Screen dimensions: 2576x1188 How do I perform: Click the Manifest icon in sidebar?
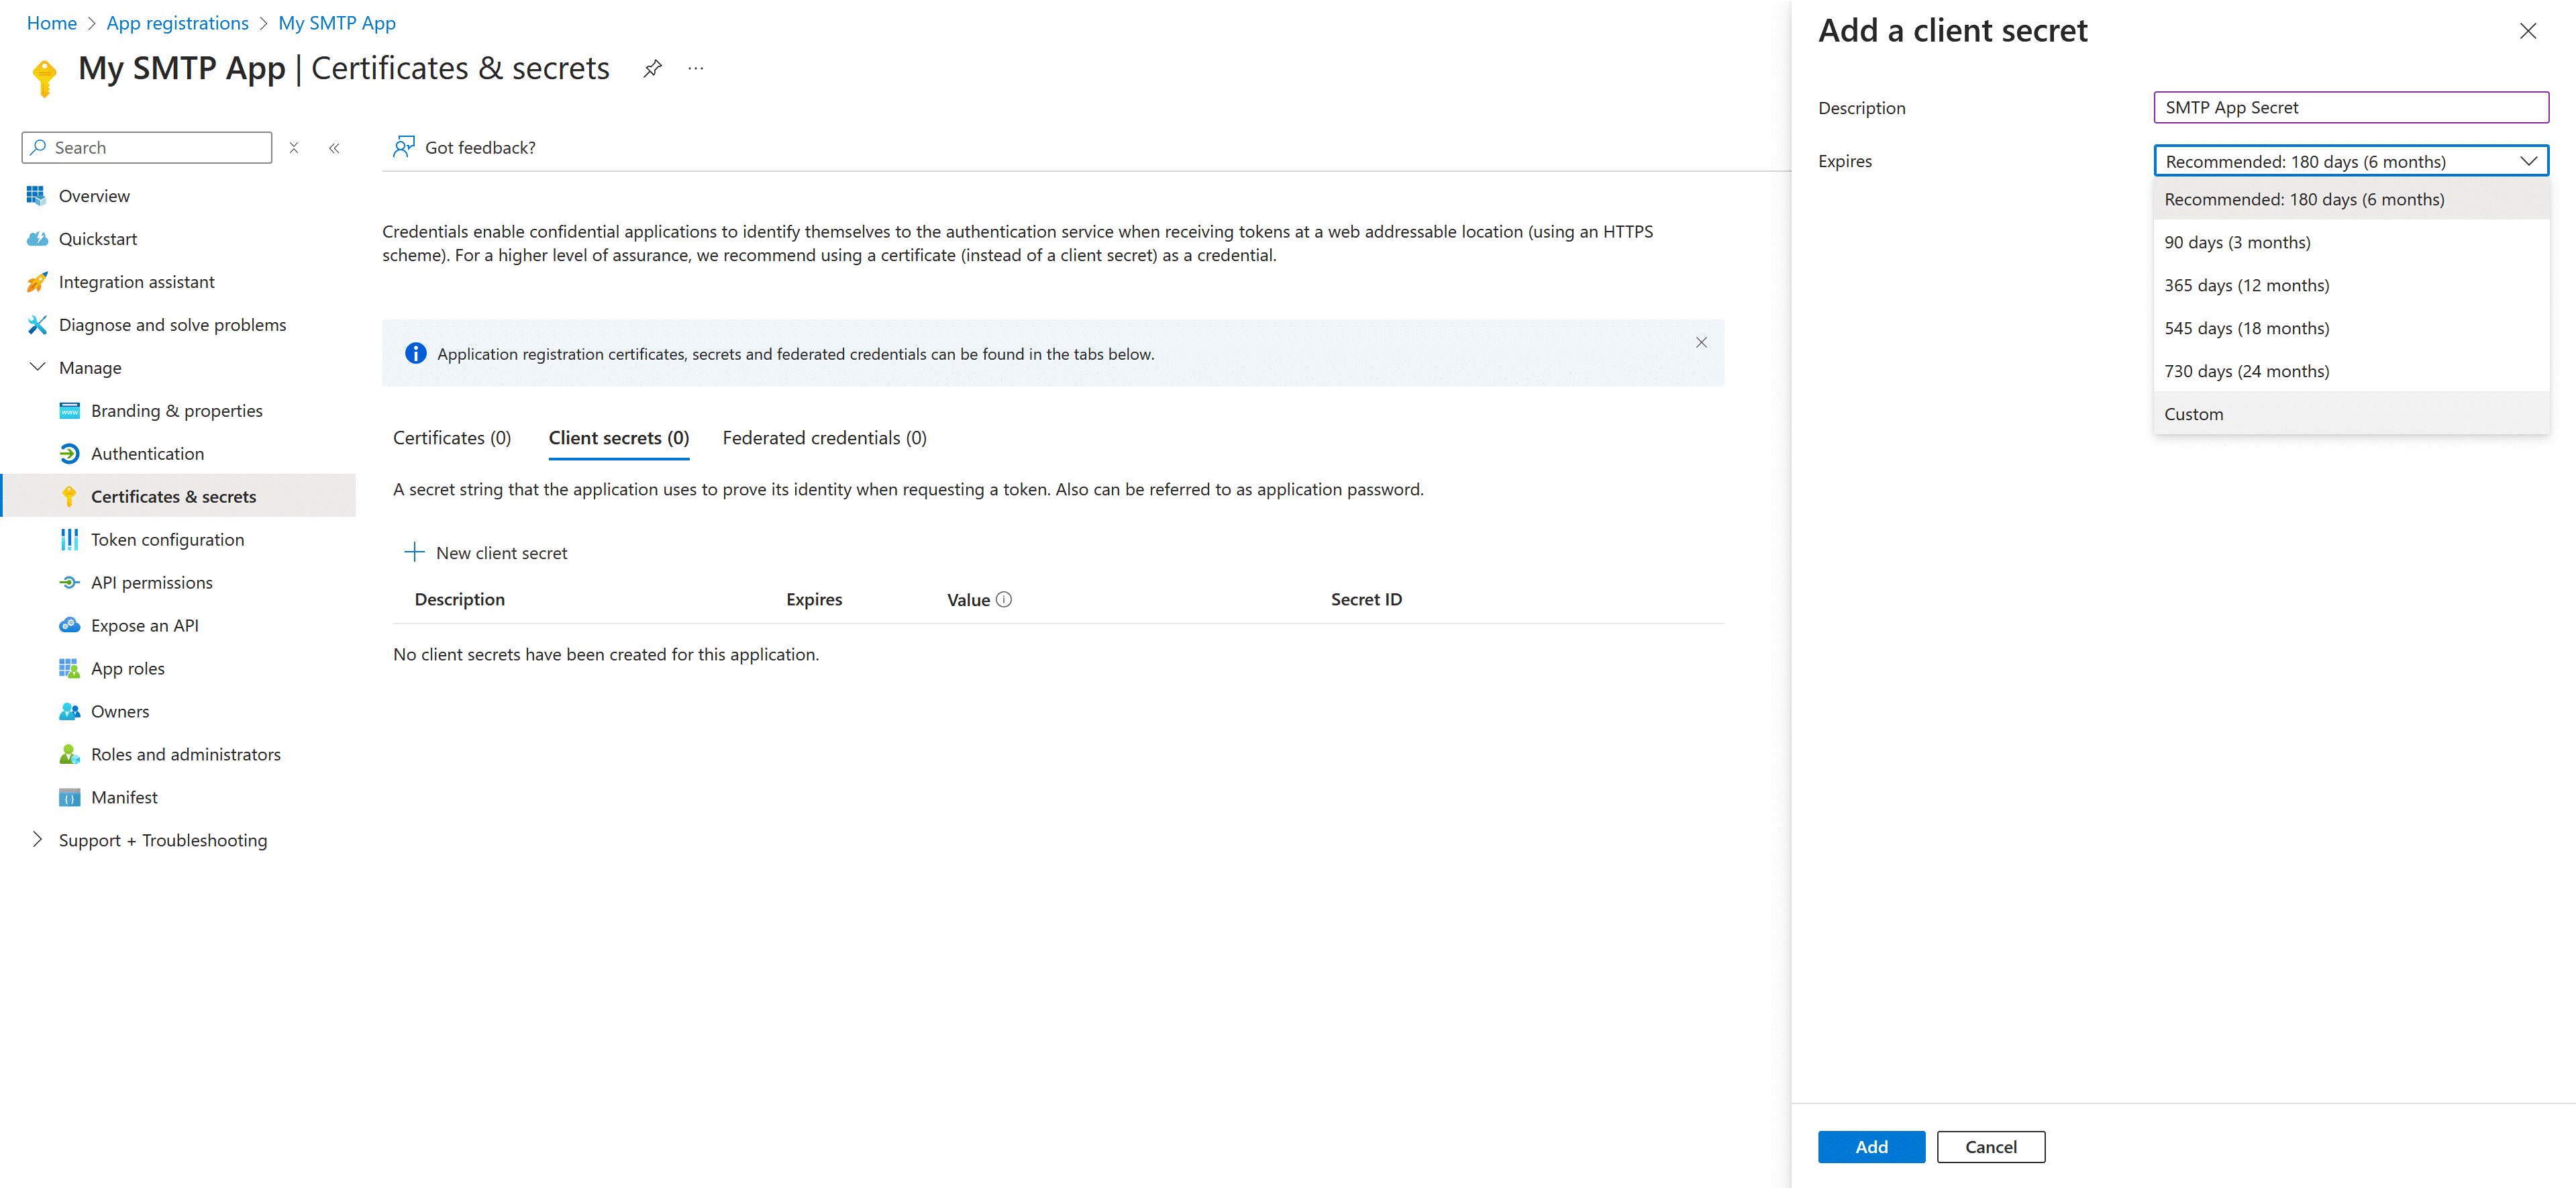pyautogui.click(x=69, y=798)
